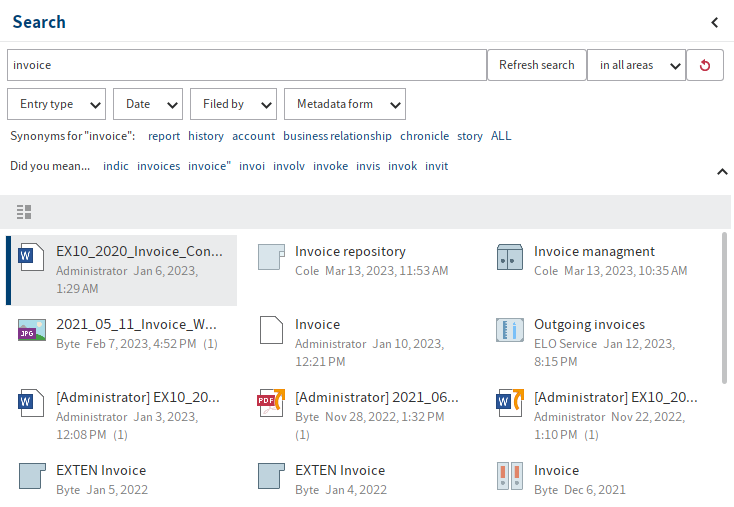Click the Refresh search button
The image size is (734, 507).
coord(537,65)
